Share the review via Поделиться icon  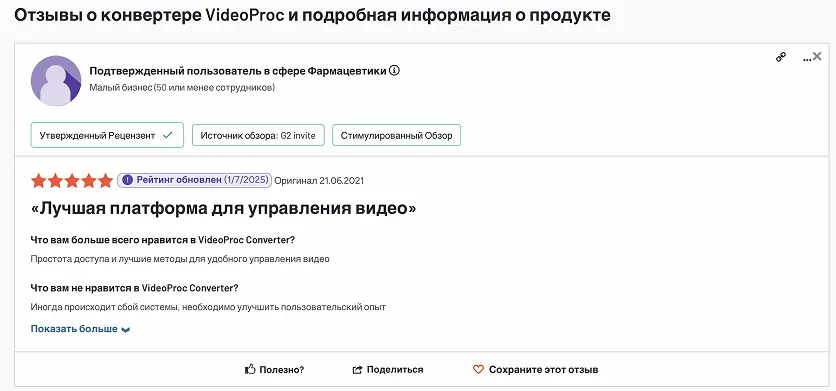coord(388,369)
